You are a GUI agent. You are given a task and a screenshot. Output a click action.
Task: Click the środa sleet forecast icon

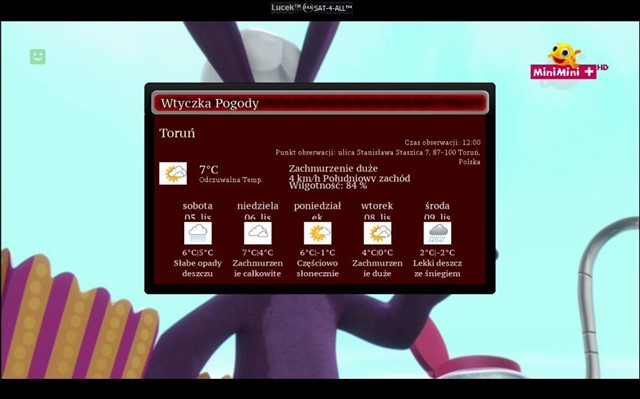click(x=438, y=233)
